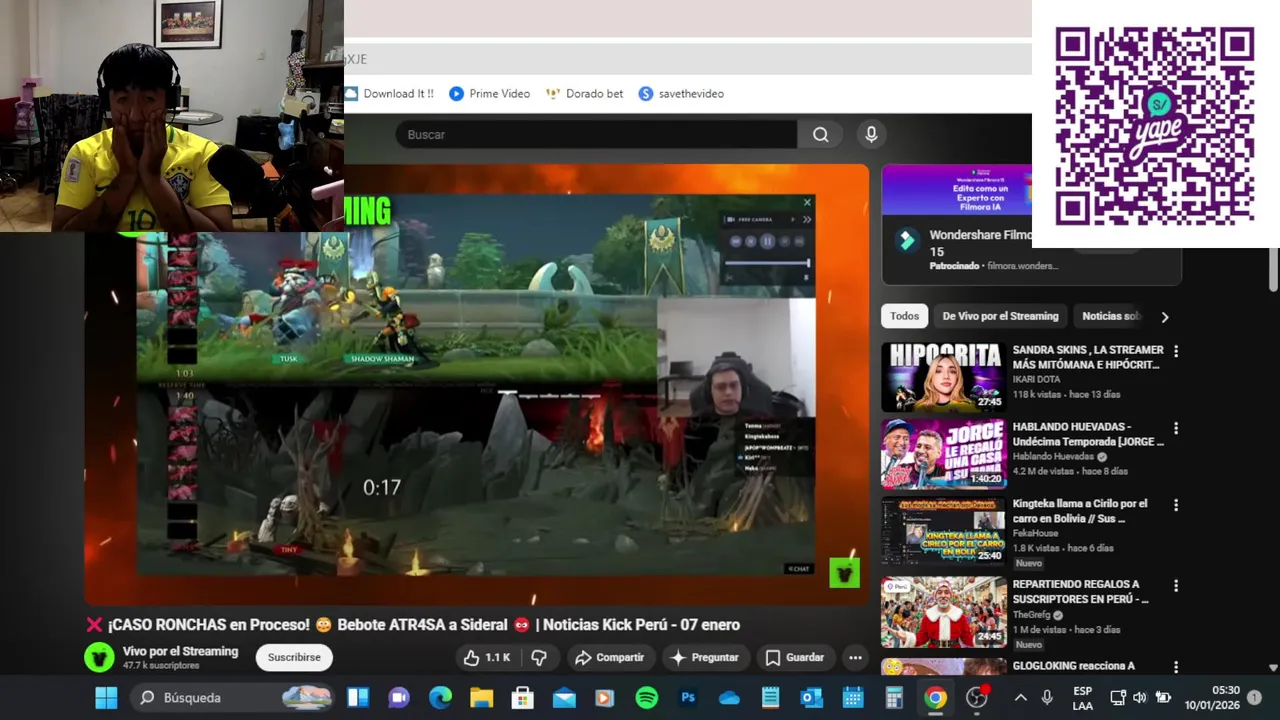Open the Calendar app from the taskbar

coord(853,698)
